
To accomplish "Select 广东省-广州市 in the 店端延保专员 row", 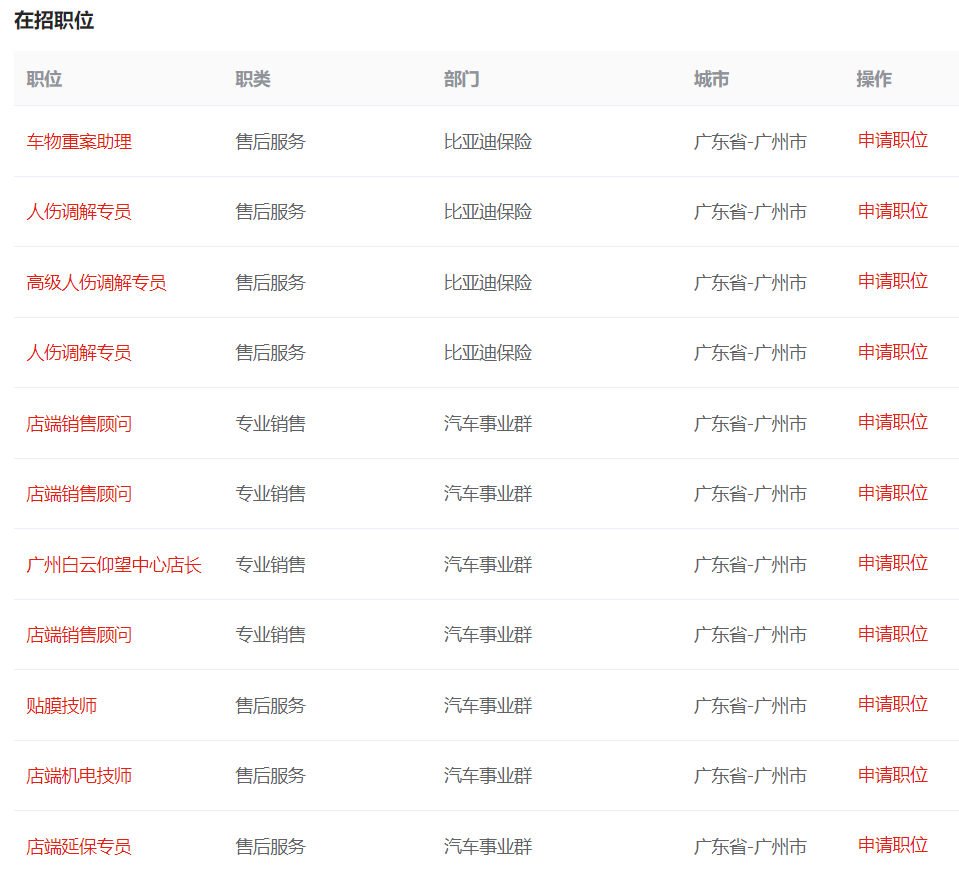I will click(x=750, y=847).
